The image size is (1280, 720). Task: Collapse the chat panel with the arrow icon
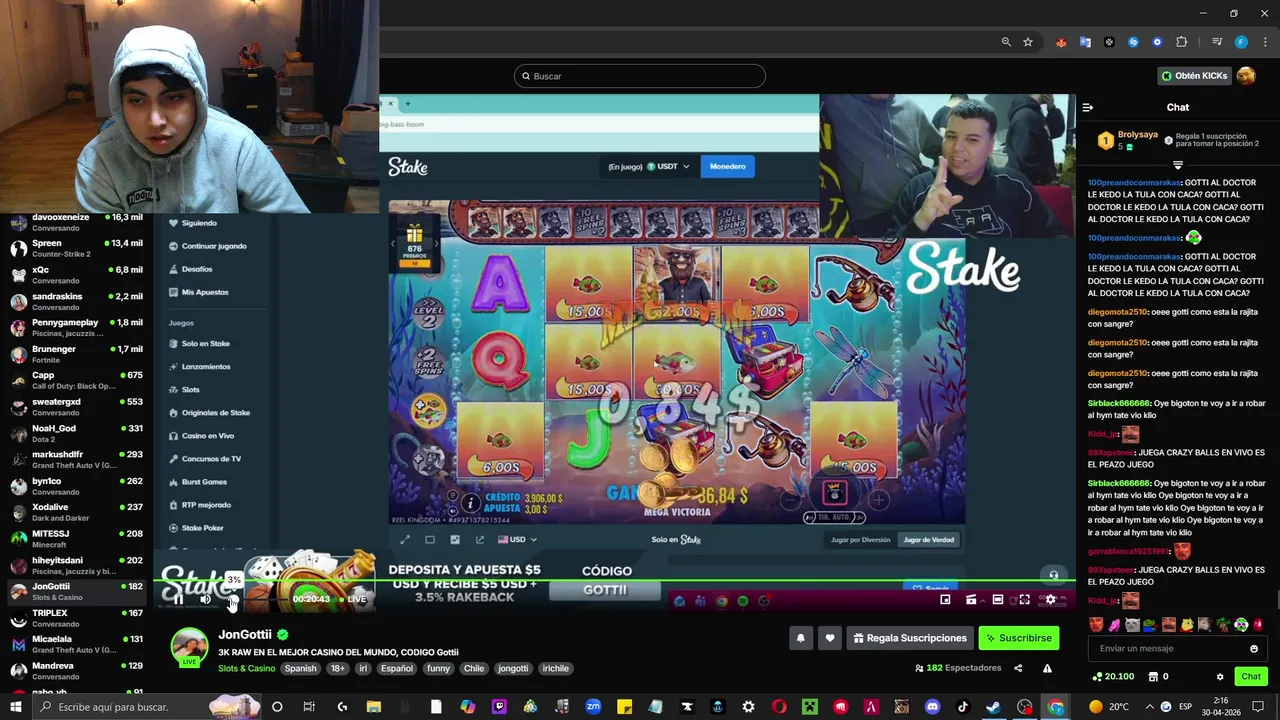1088,107
